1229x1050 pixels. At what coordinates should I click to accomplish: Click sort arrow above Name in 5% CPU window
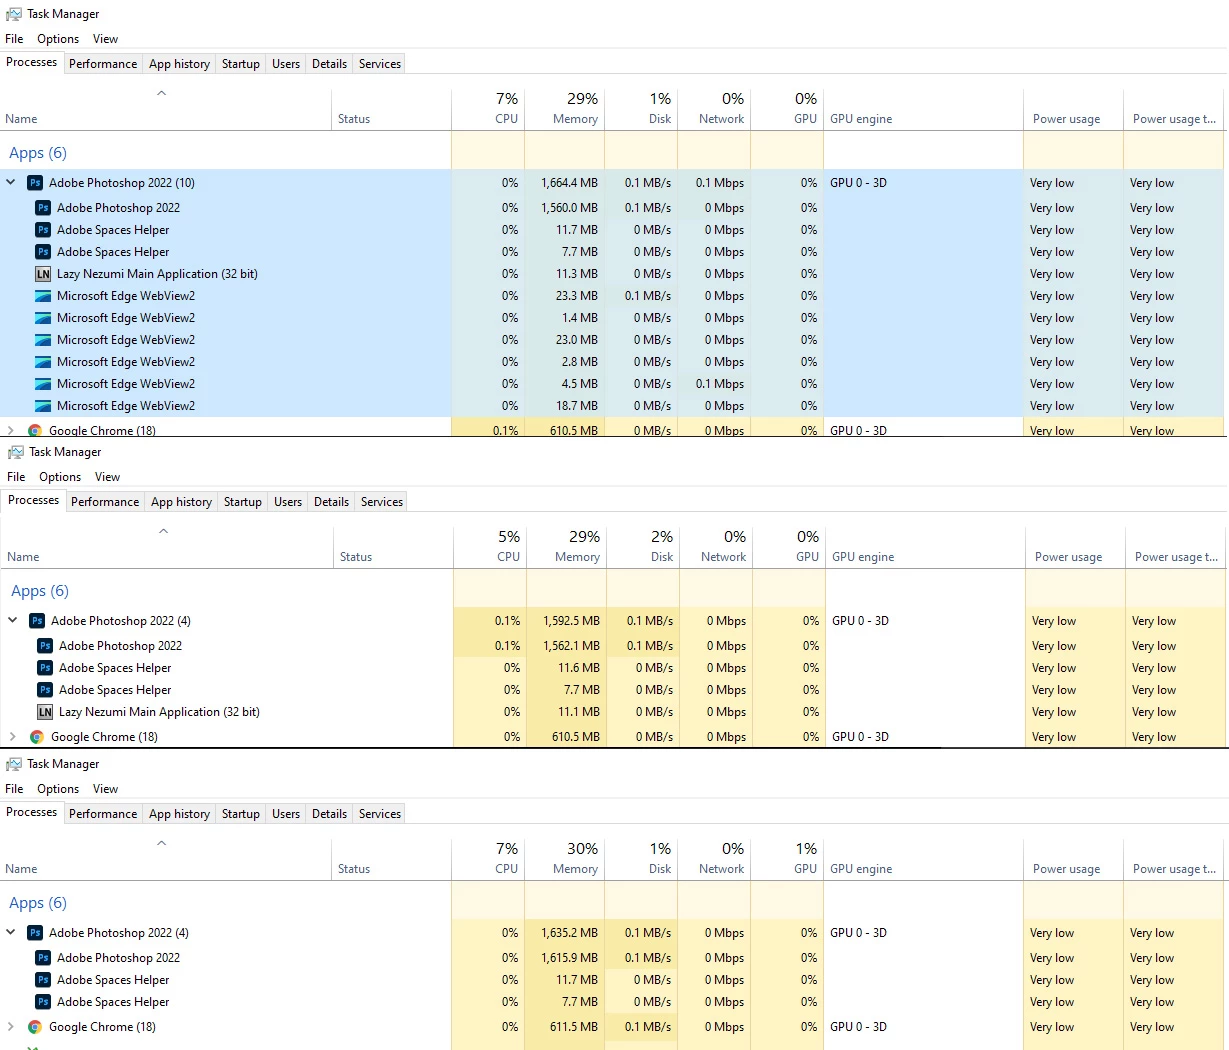[164, 531]
